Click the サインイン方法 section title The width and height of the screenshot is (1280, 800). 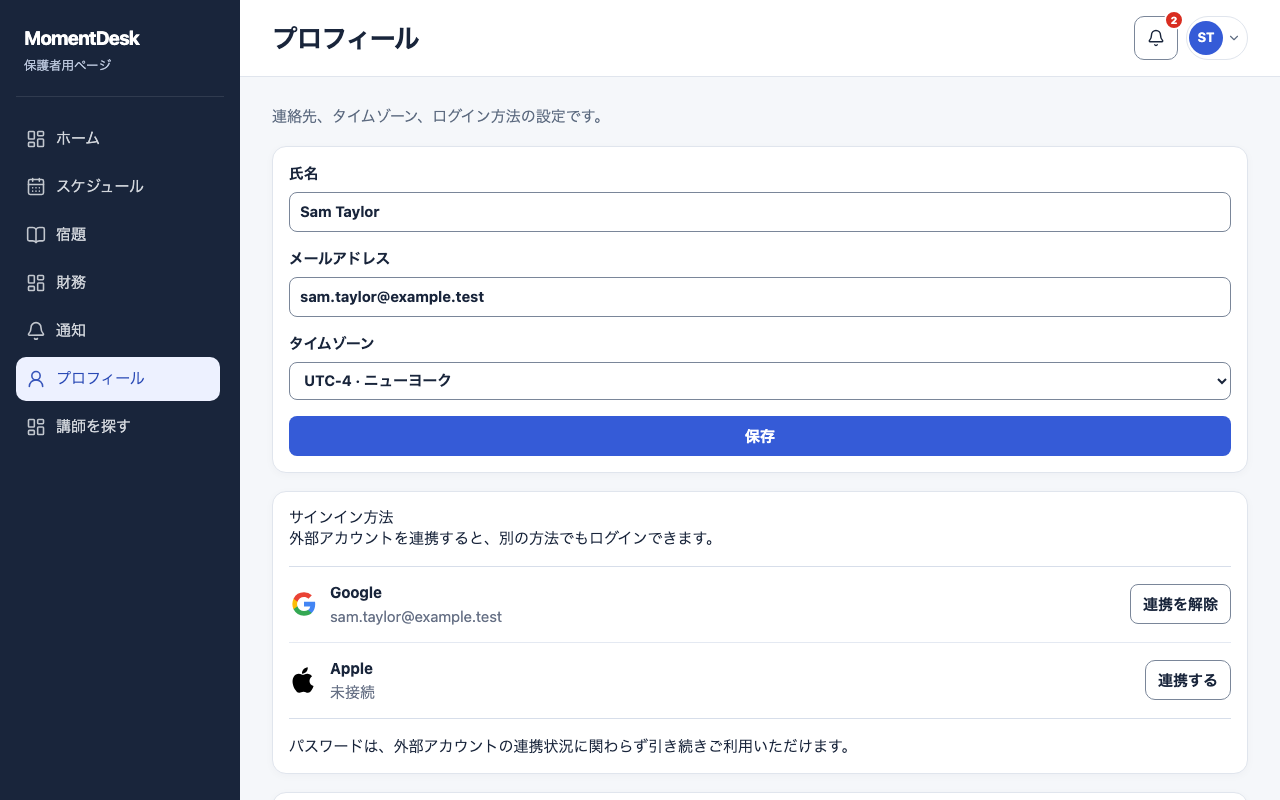tap(341, 517)
